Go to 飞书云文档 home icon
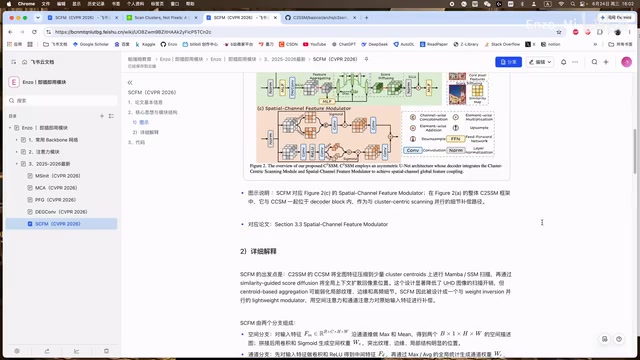Screen dimensions: 640x360 click(x=24, y=62)
